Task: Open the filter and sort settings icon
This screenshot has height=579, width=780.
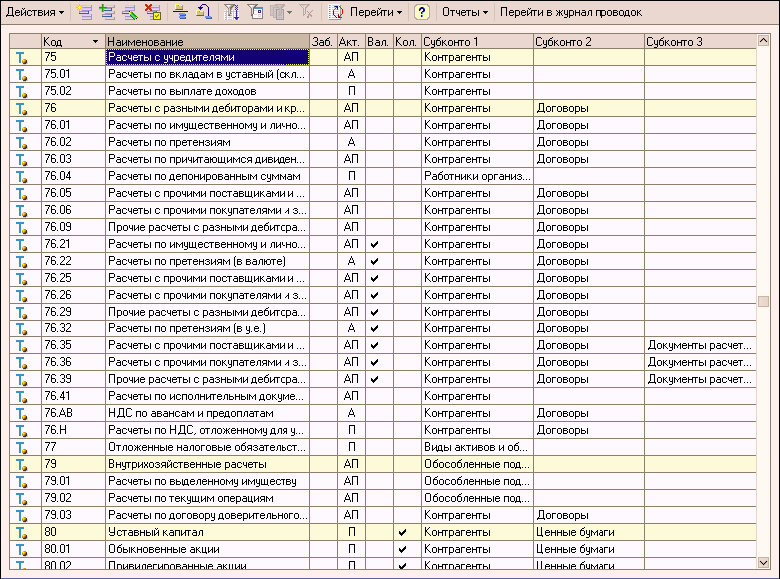Action: pos(231,13)
